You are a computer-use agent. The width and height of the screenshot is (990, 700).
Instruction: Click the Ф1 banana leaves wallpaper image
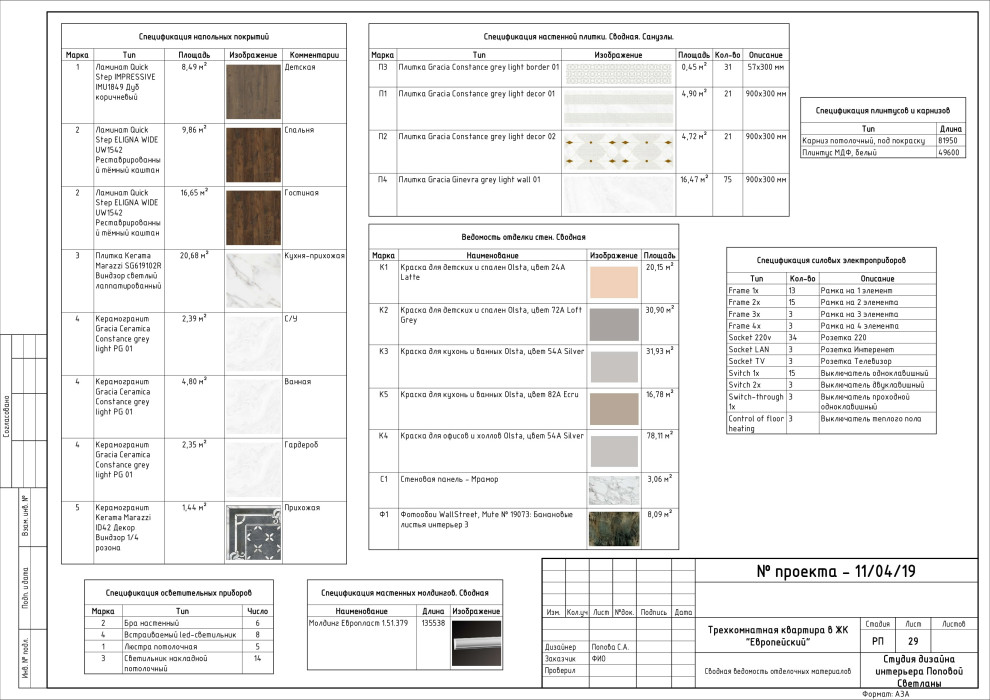pos(613,528)
